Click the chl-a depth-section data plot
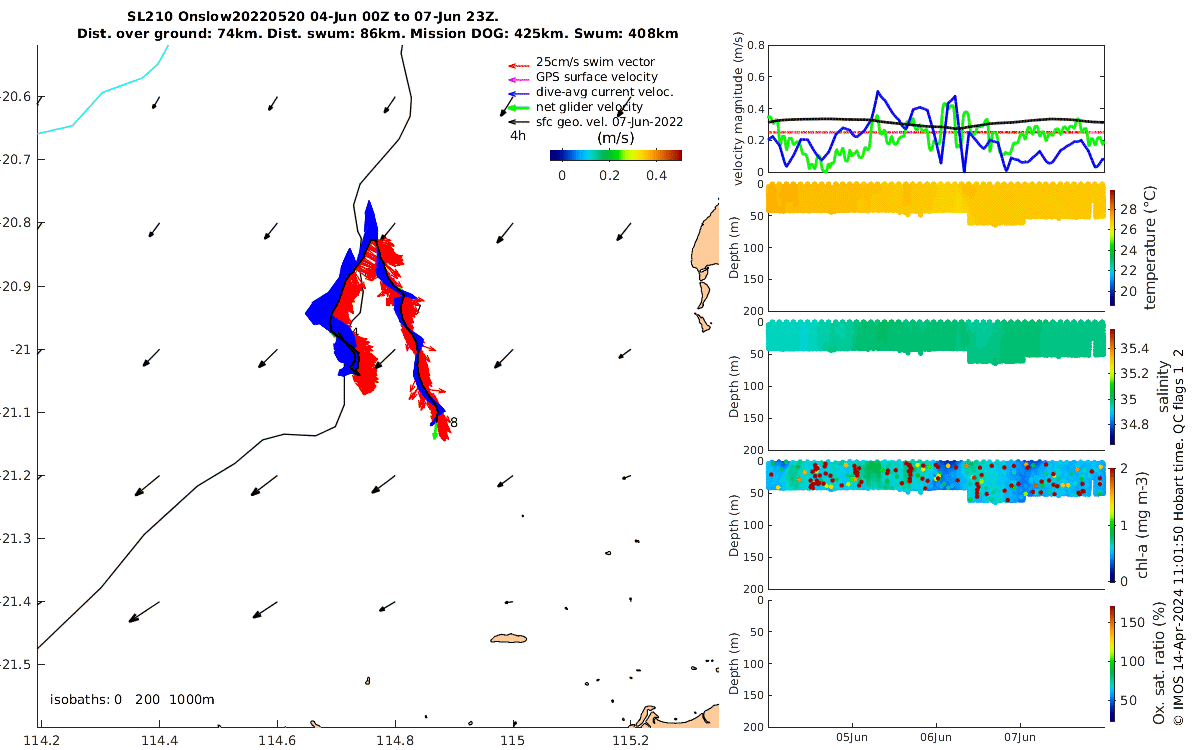Screen dimensions: 1200x750 936,480
